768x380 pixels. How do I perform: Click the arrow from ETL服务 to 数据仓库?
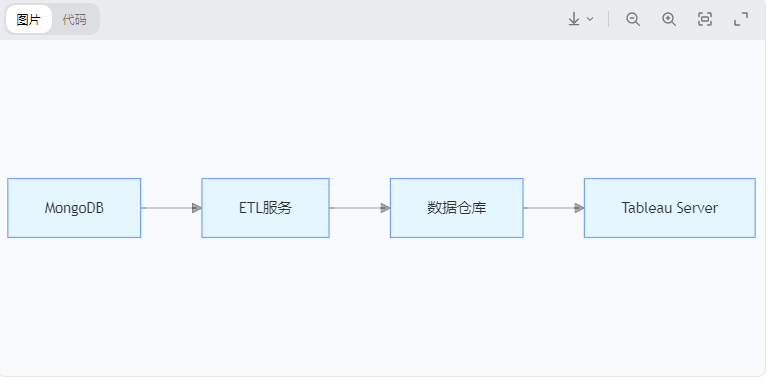(x=360, y=208)
